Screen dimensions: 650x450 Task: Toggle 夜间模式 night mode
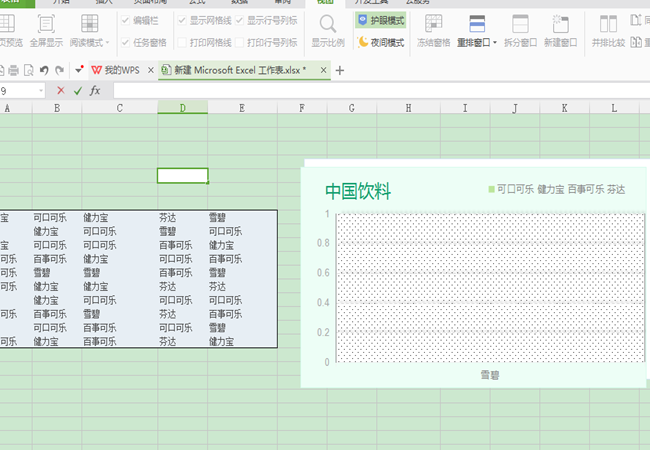pyautogui.click(x=381, y=42)
